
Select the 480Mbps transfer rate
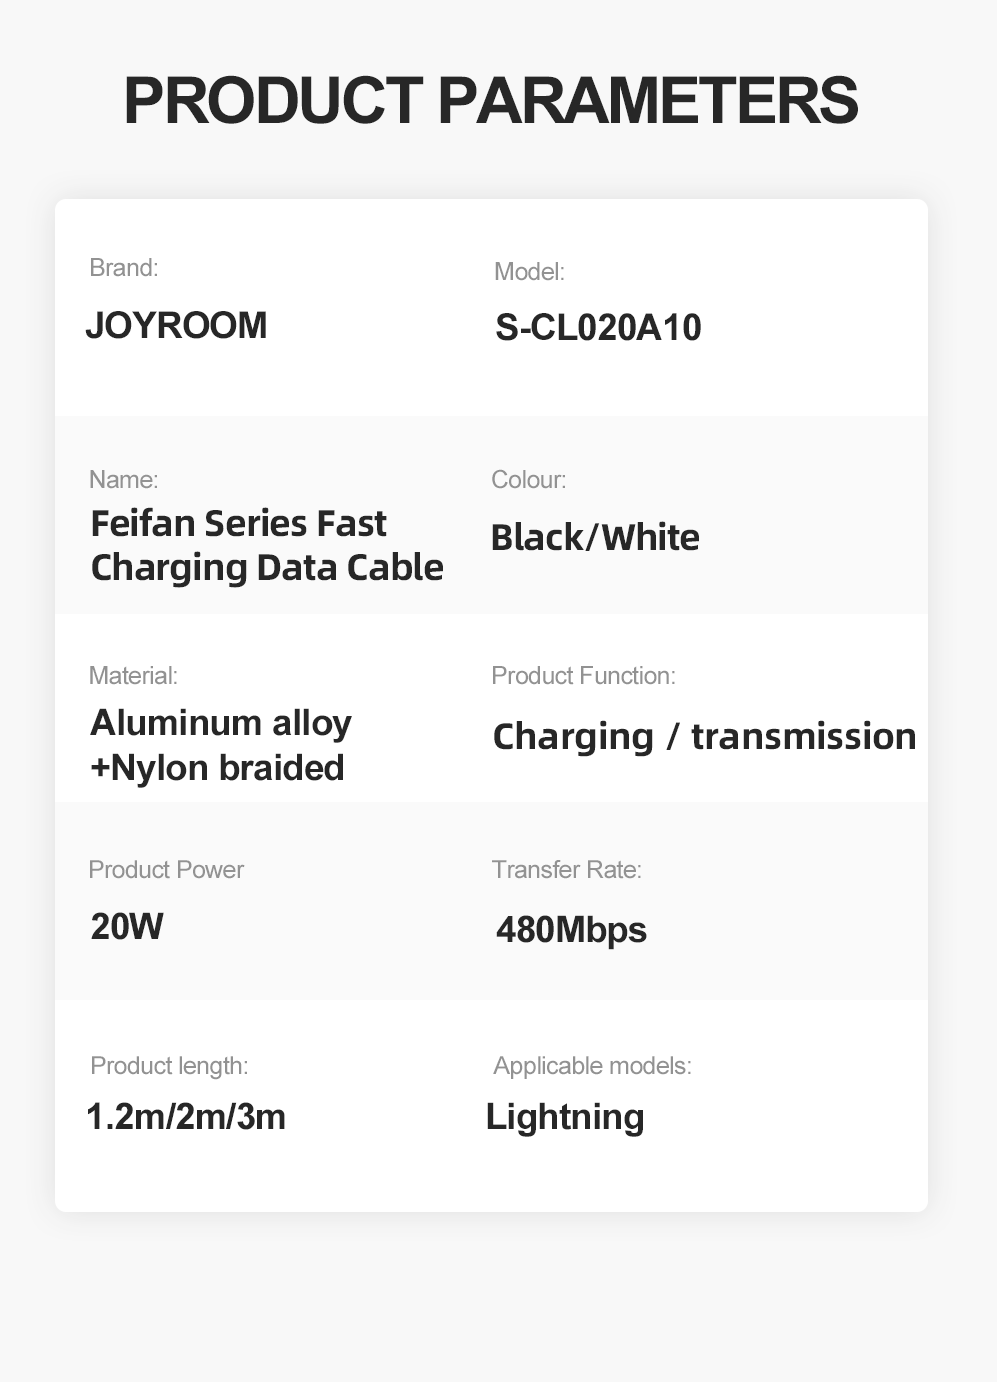pyautogui.click(x=571, y=930)
